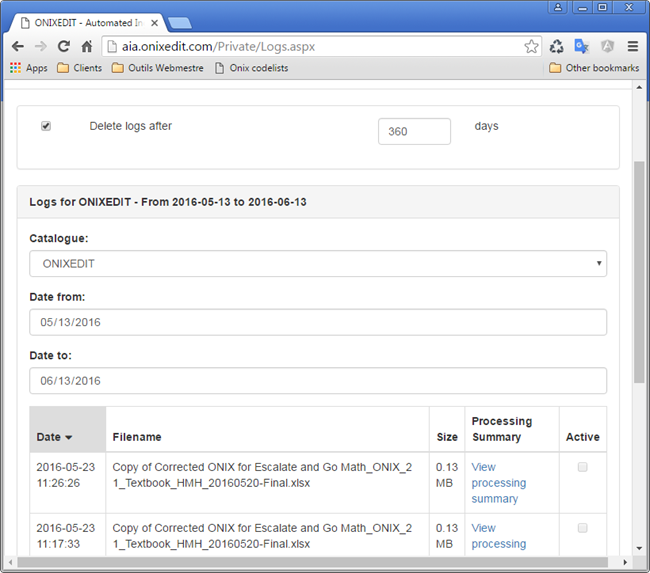View processing summary for 11:17:33 log
This screenshot has height=573, width=650.
pos(499,536)
